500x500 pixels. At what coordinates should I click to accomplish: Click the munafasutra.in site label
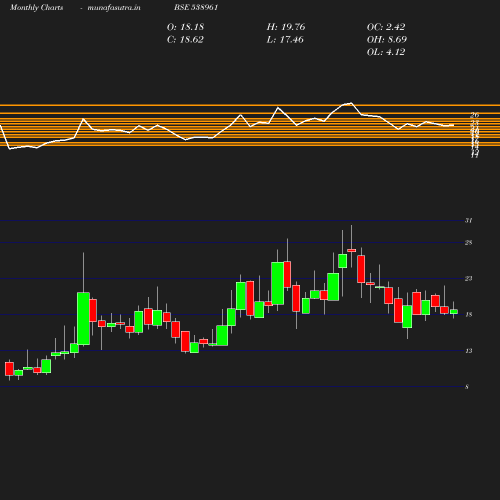(114, 7)
